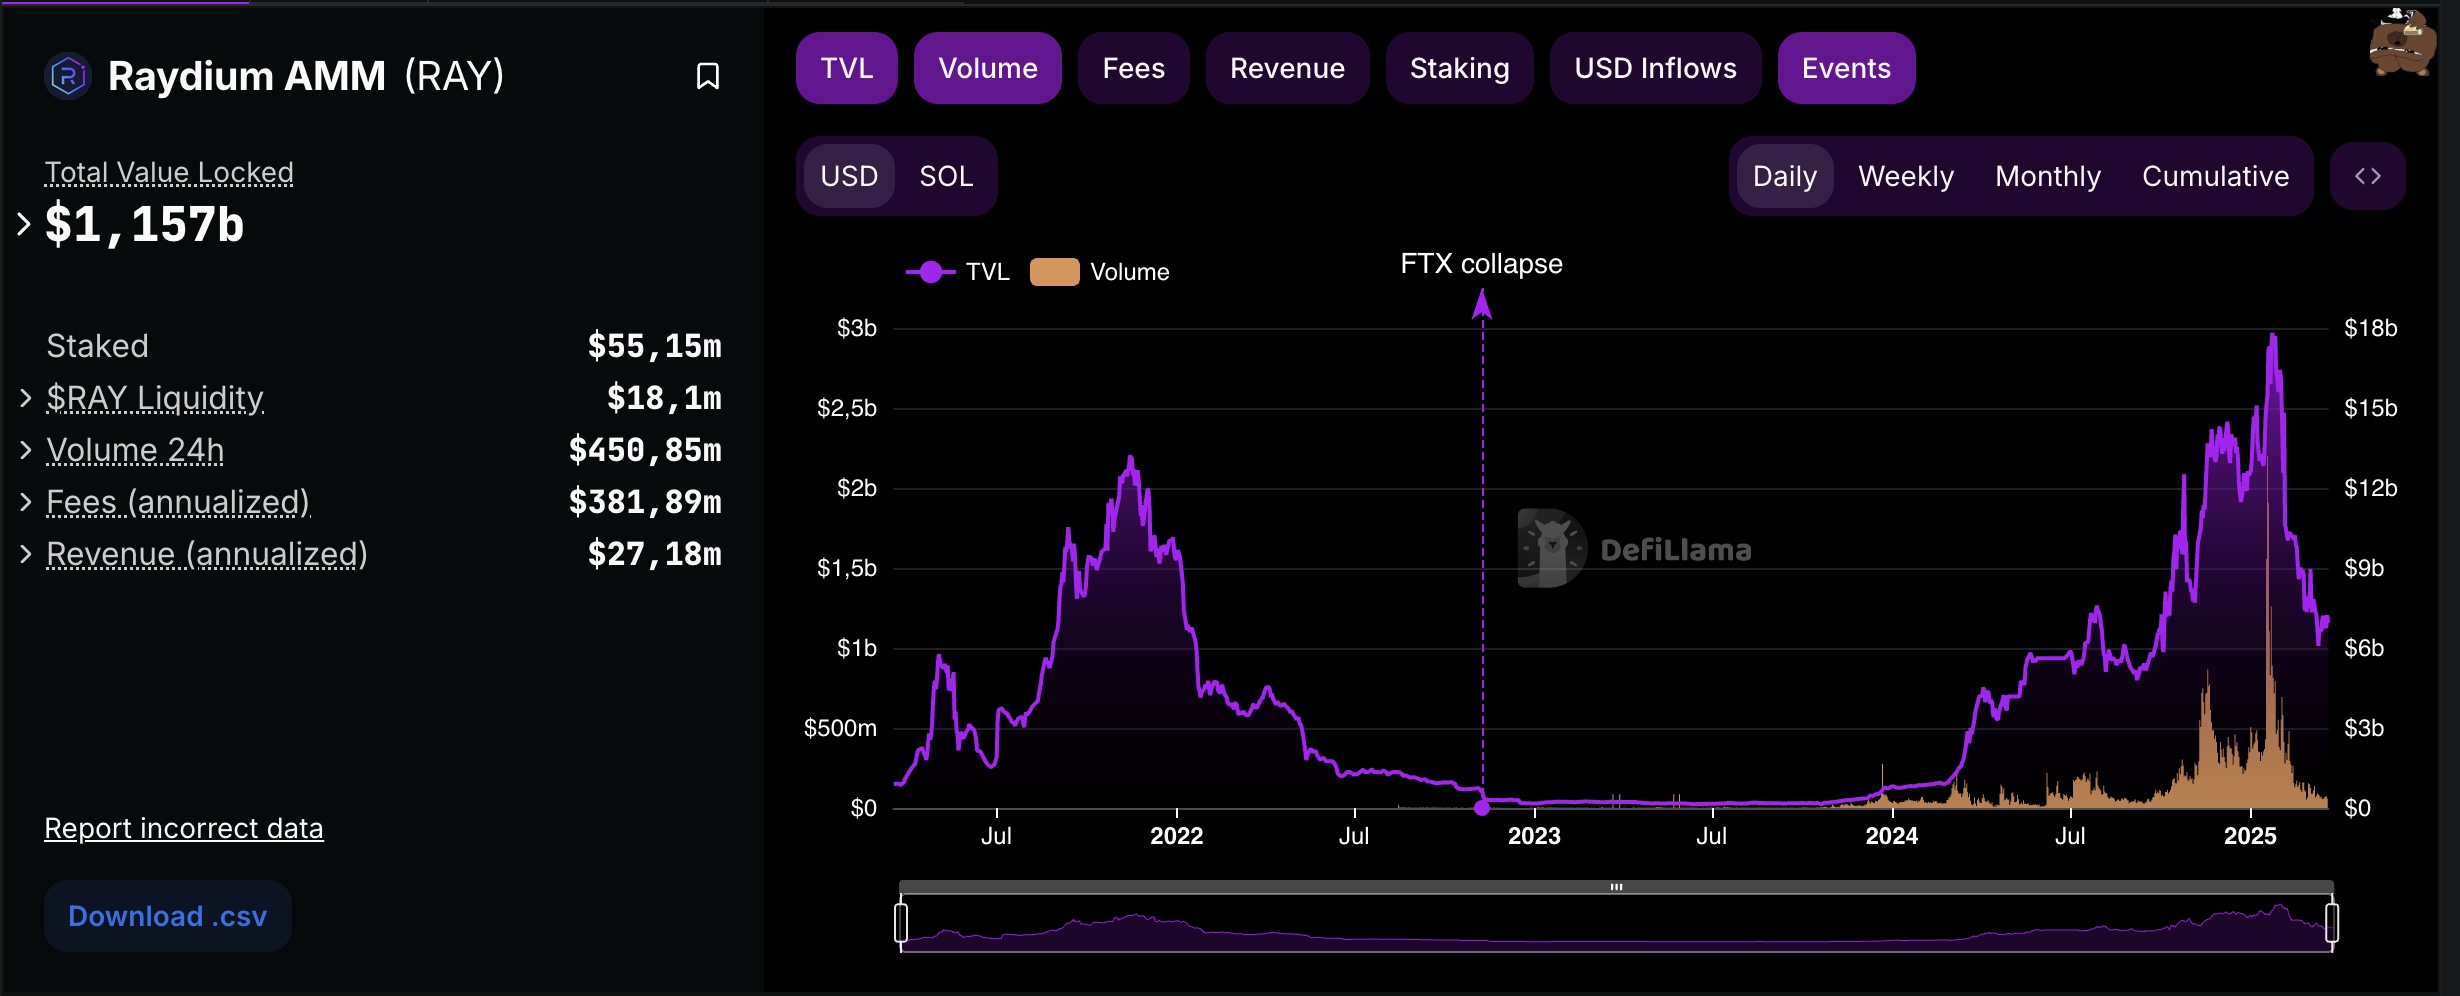This screenshot has width=2460, height=996.
Task: Click the Total Value Locked label
Action: pyautogui.click(x=169, y=173)
